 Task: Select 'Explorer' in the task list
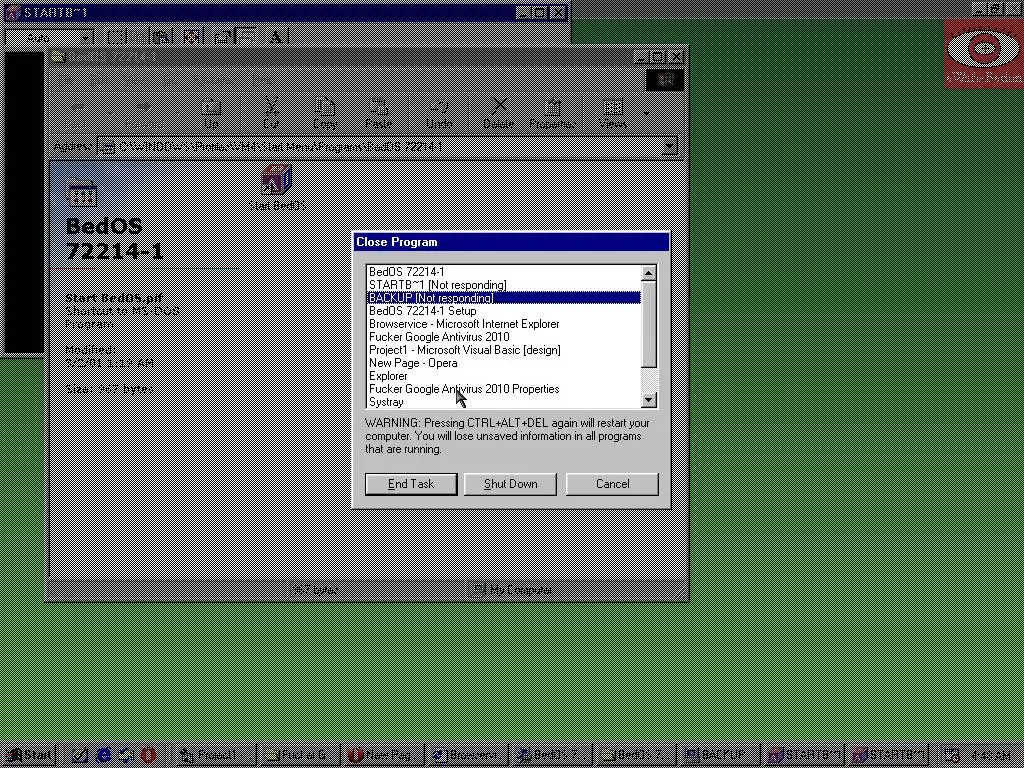504,376
